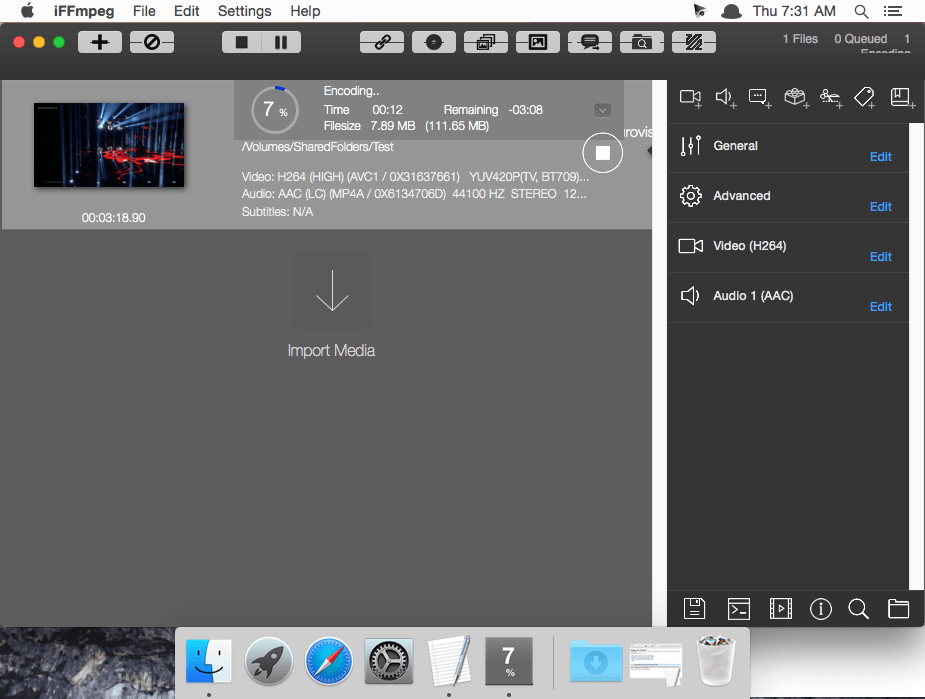This screenshot has height=699, width=925.
Task: Open the scissors trim icon
Action: click(x=831, y=97)
